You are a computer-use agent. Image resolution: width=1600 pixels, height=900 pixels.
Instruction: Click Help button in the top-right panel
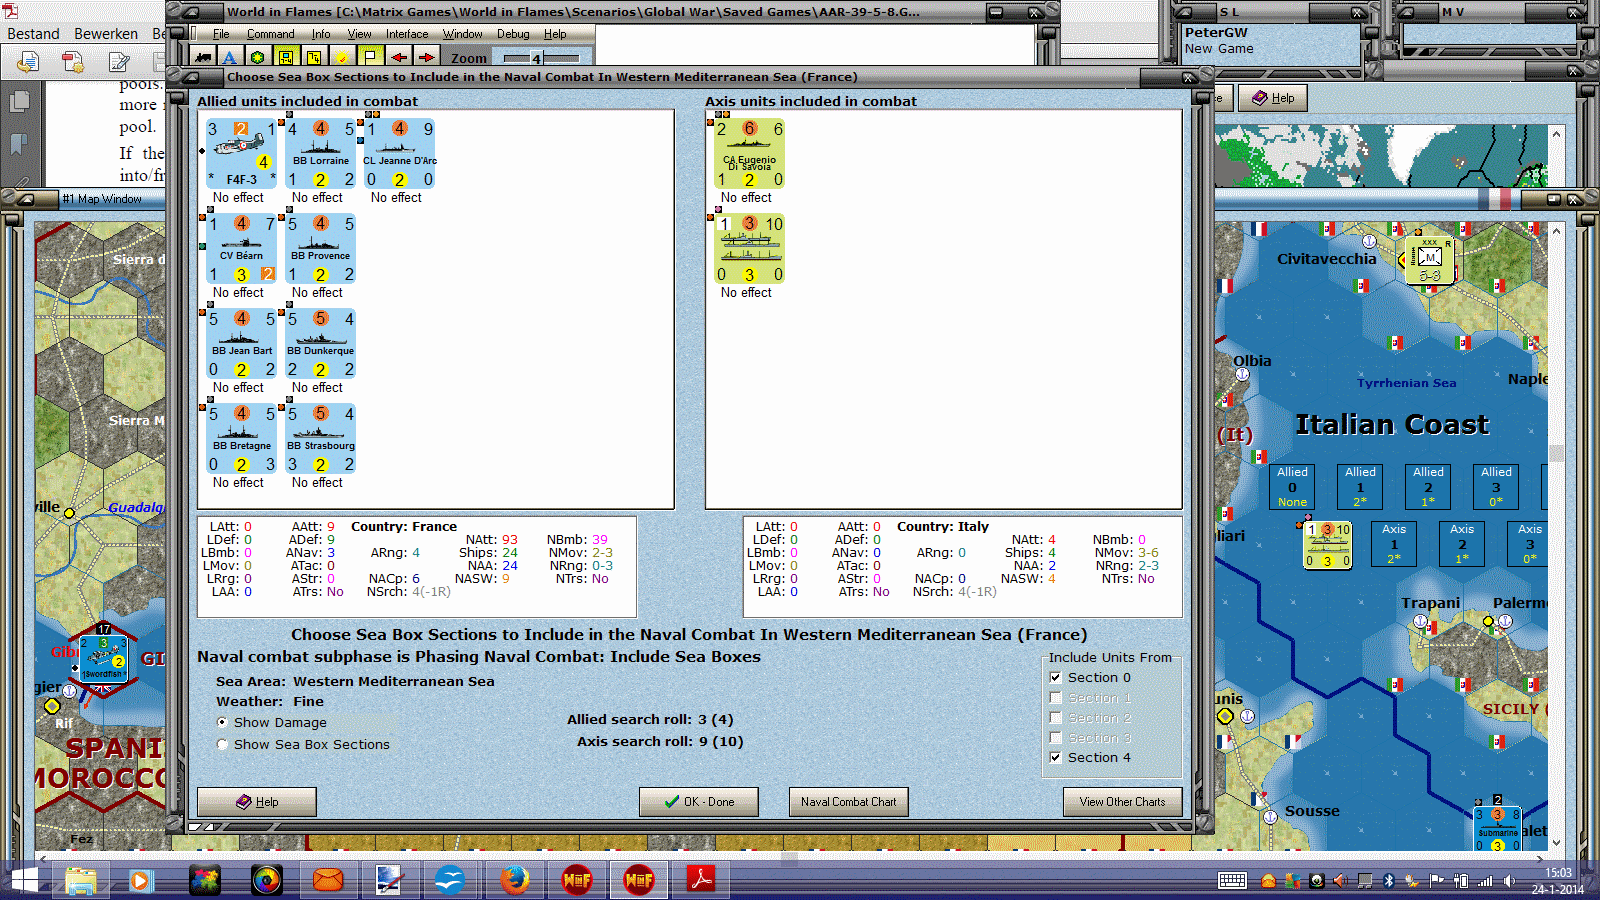coord(1273,98)
